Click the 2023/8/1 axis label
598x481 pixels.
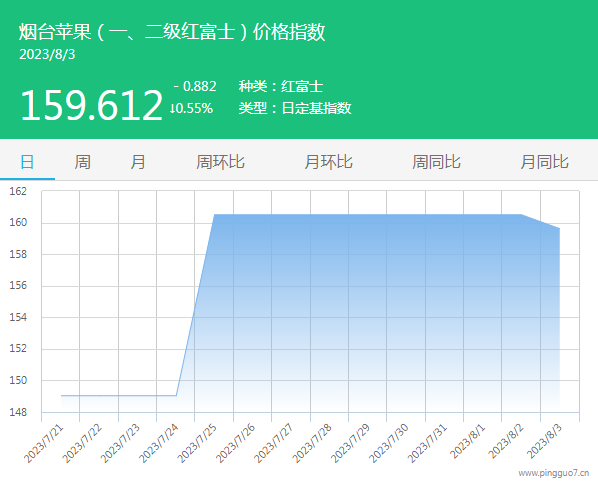coord(468,441)
